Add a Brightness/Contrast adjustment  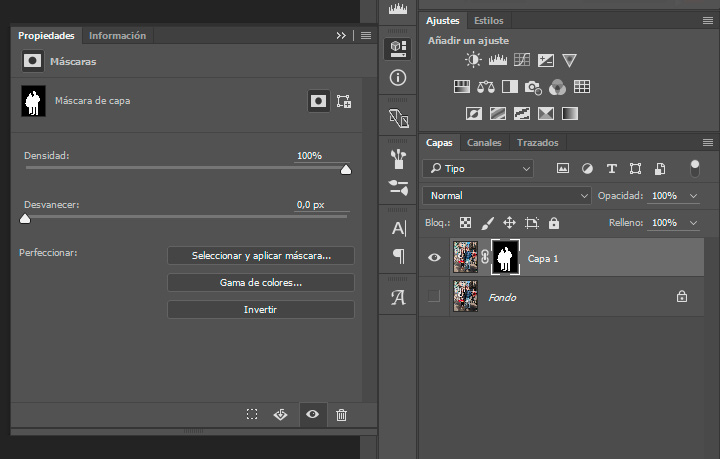pyautogui.click(x=473, y=60)
